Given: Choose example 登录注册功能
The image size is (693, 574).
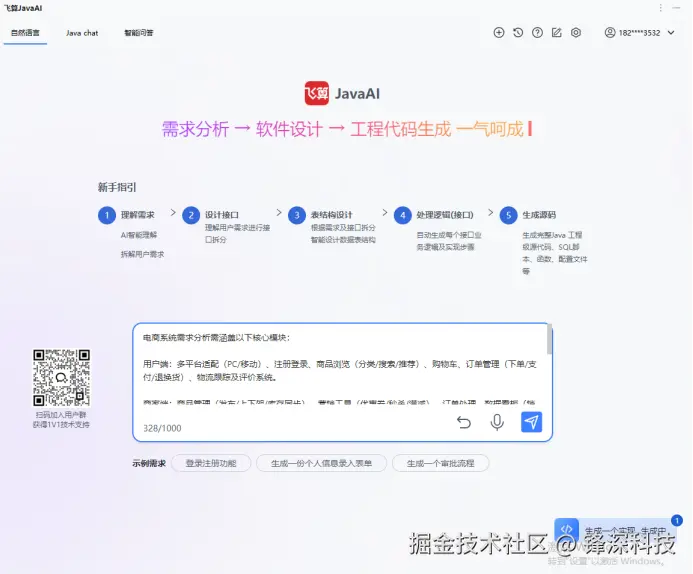Looking at the screenshot, I should (211, 463).
